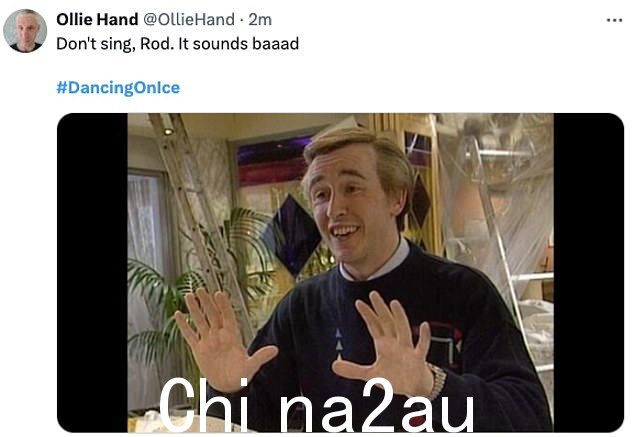Open the attached meme image
Image resolution: width=634 pixels, height=437 pixels.
340,273
